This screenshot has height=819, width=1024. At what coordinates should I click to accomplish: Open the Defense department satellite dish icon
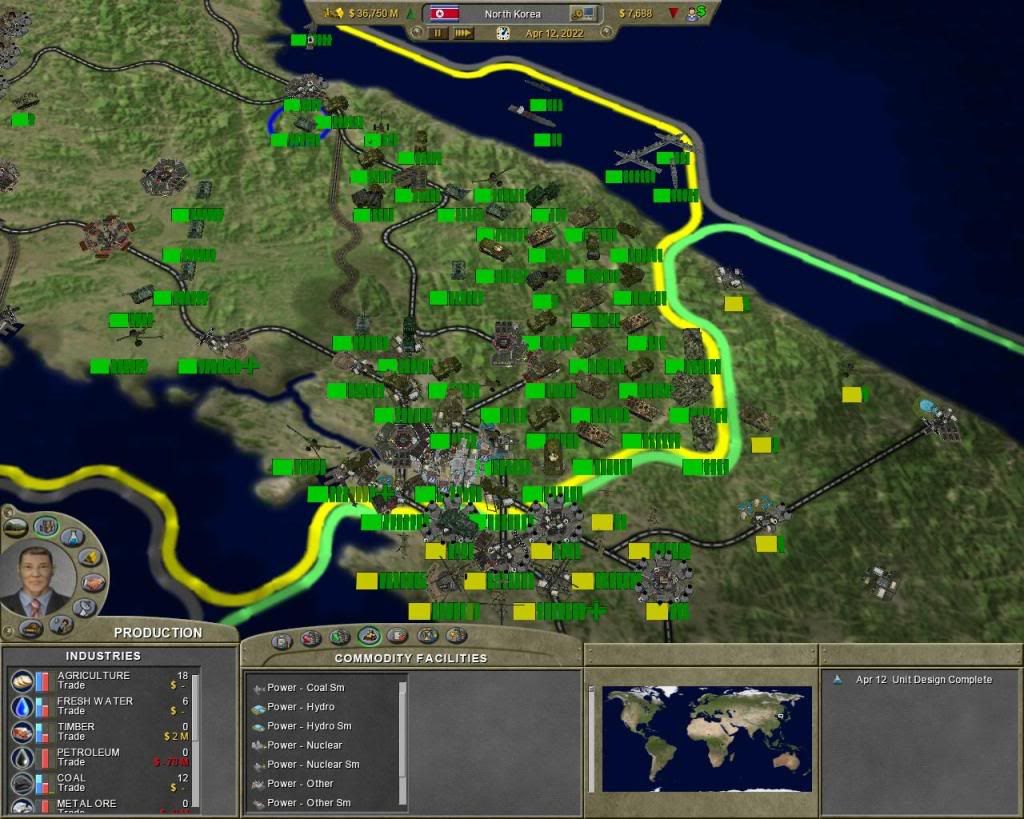coord(84,607)
